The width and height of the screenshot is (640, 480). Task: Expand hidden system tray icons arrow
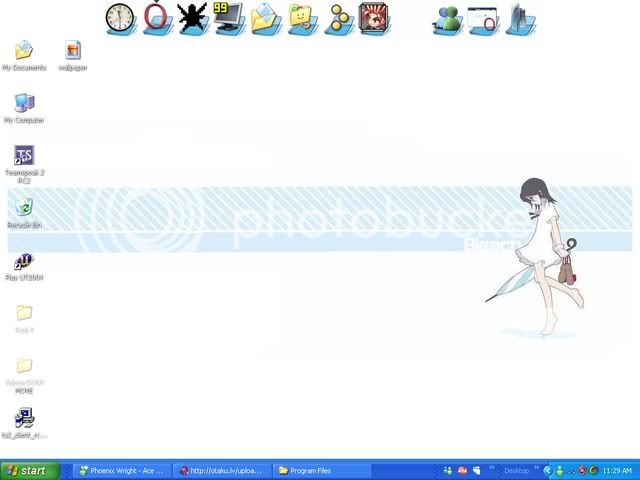click(x=548, y=470)
